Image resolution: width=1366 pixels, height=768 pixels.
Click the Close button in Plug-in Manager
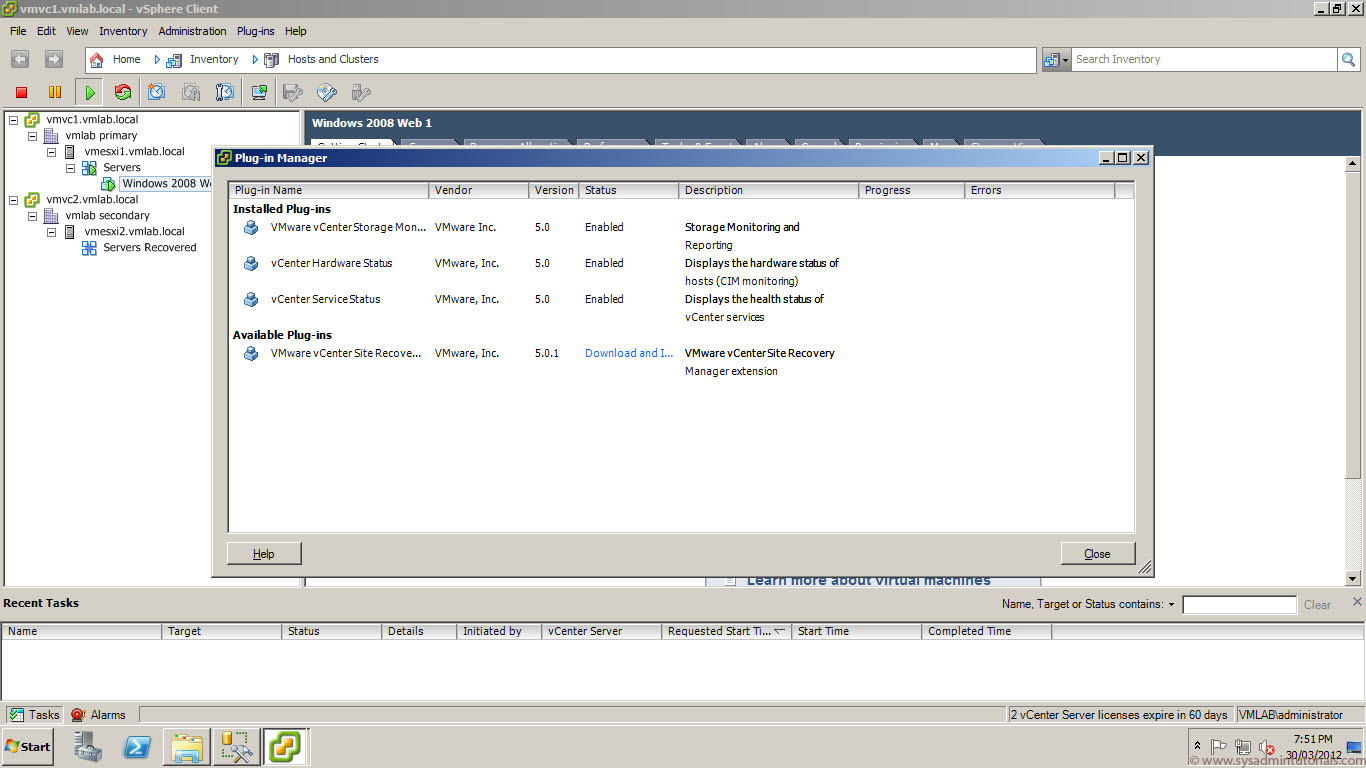click(x=1098, y=554)
